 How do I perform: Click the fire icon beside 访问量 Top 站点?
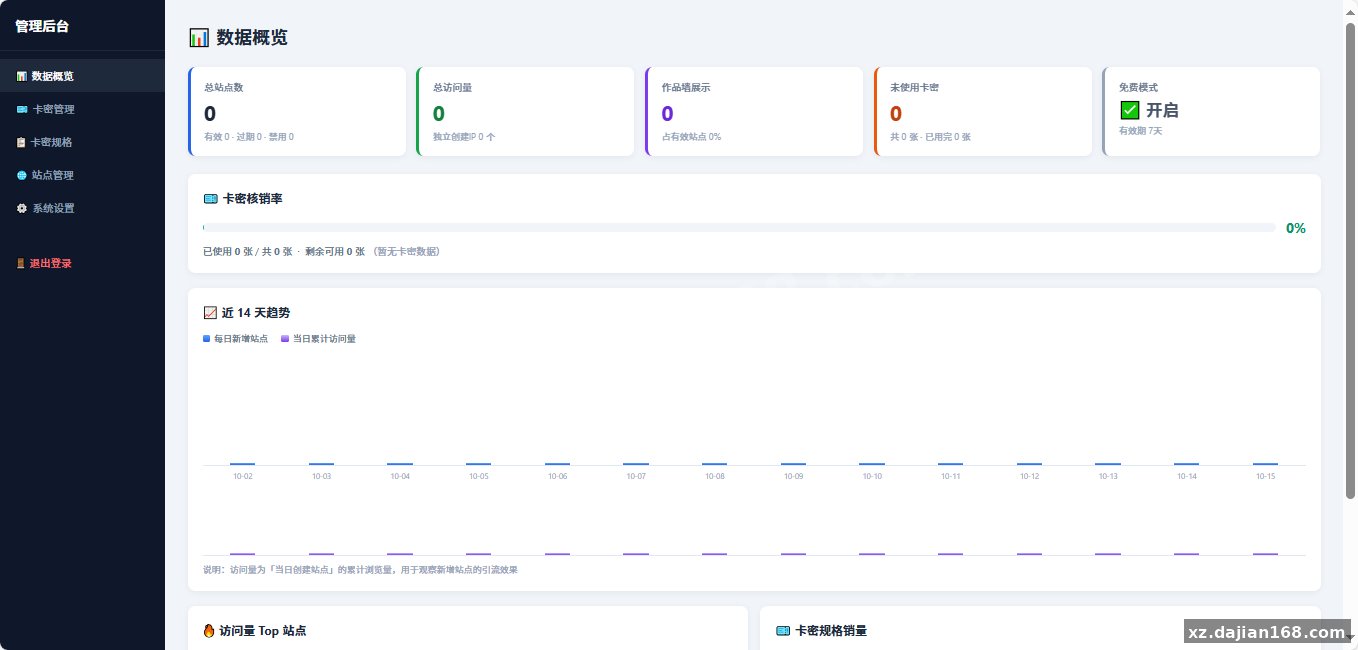[209, 631]
